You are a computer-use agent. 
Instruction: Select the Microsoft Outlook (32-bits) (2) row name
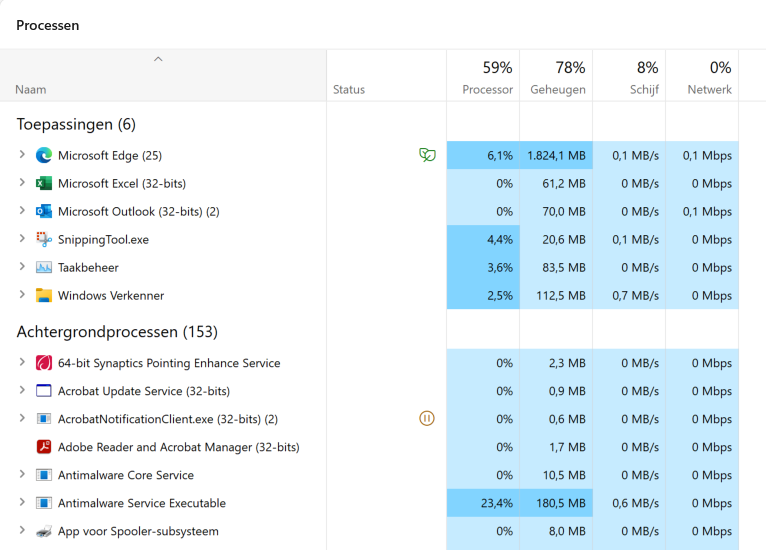click(x=139, y=212)
